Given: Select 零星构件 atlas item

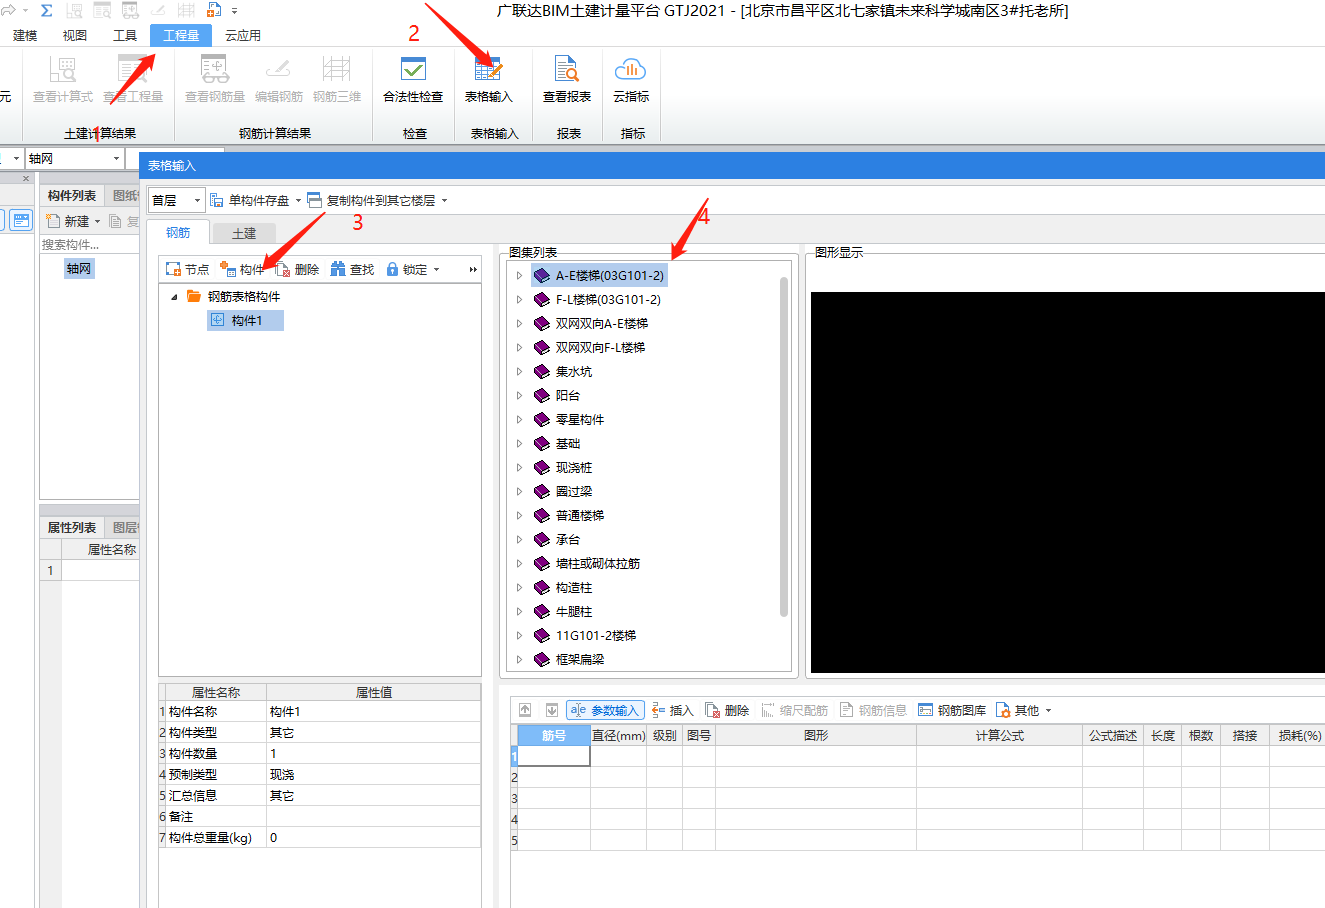Looking at the screenshot, I should [x=580, y=419].
